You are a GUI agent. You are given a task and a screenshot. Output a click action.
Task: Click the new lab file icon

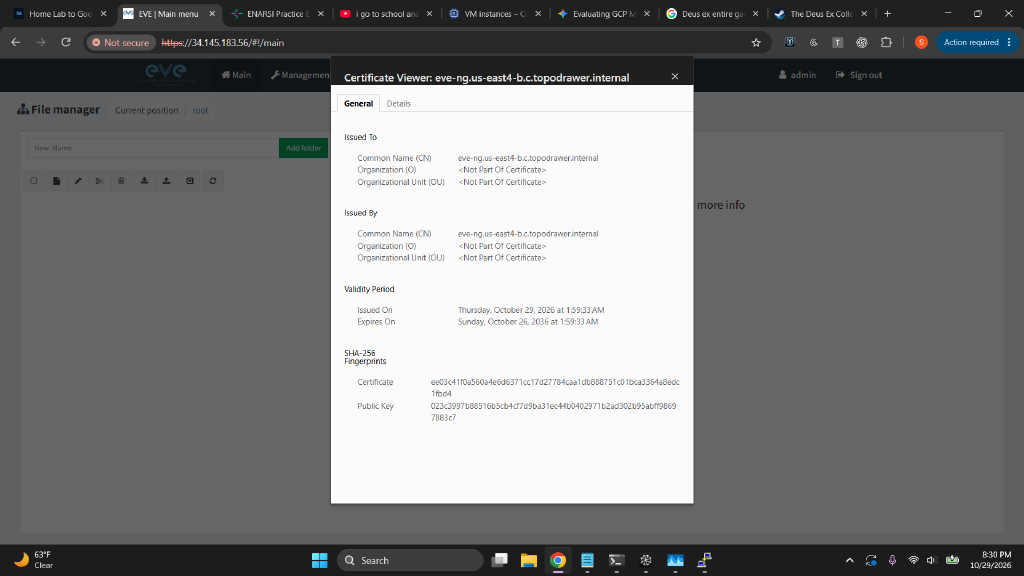tap(57, 181)
